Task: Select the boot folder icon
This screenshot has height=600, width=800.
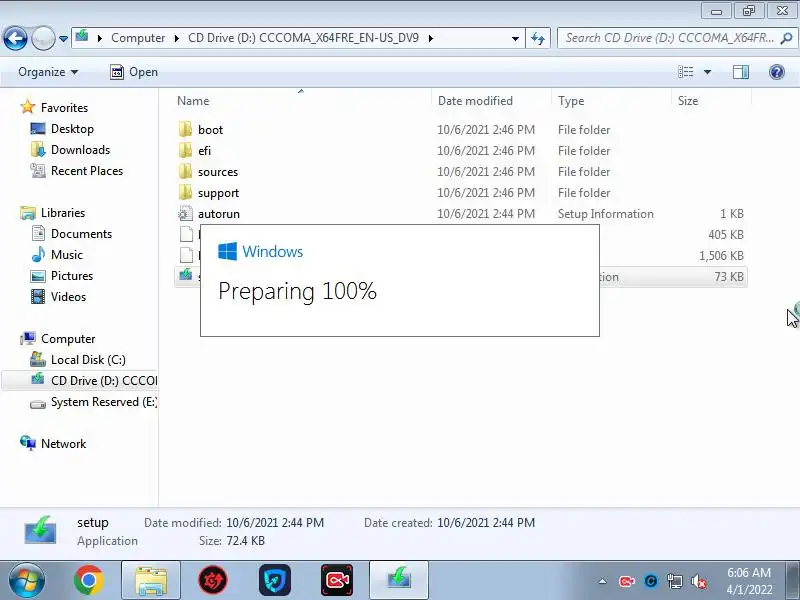Action: pos(185,129)
